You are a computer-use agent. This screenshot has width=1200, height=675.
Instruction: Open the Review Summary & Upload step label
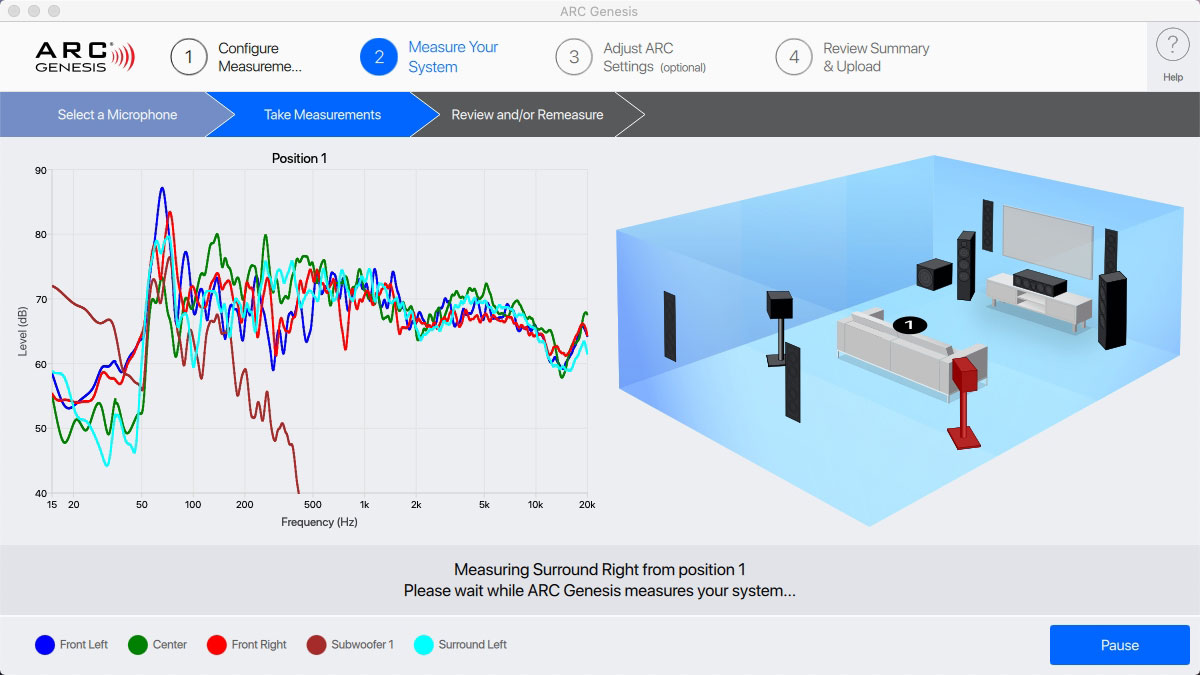(876, 57)
